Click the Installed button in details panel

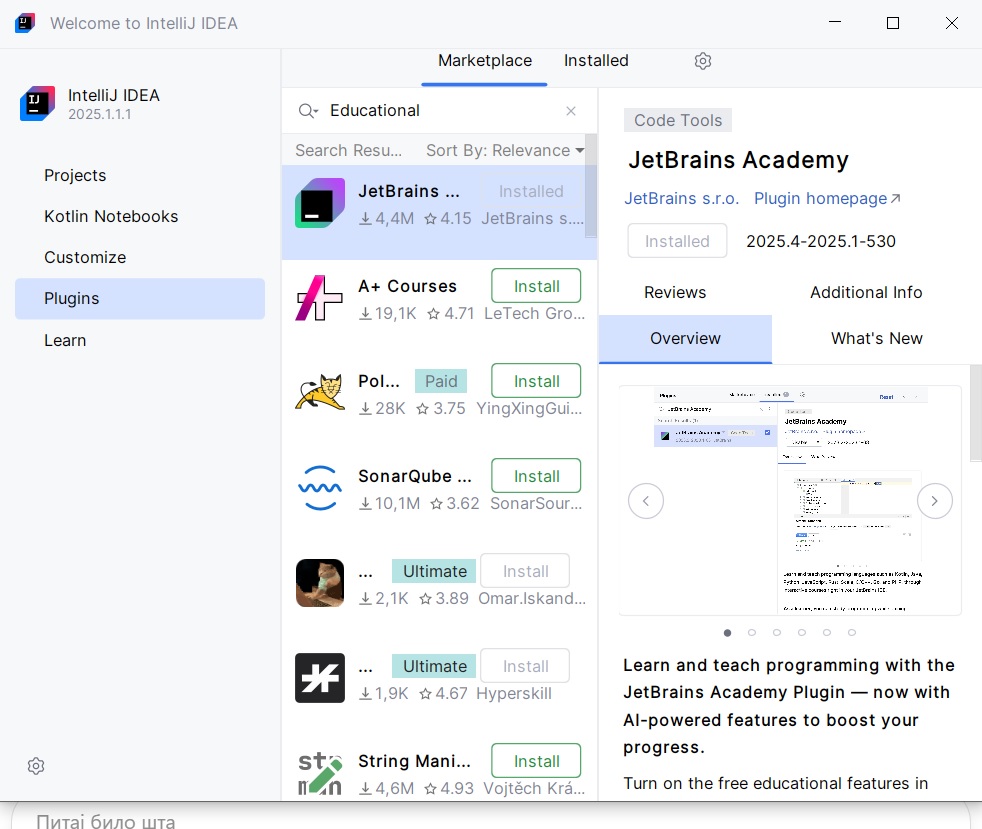pyautogui.click(x=677, y=241)
